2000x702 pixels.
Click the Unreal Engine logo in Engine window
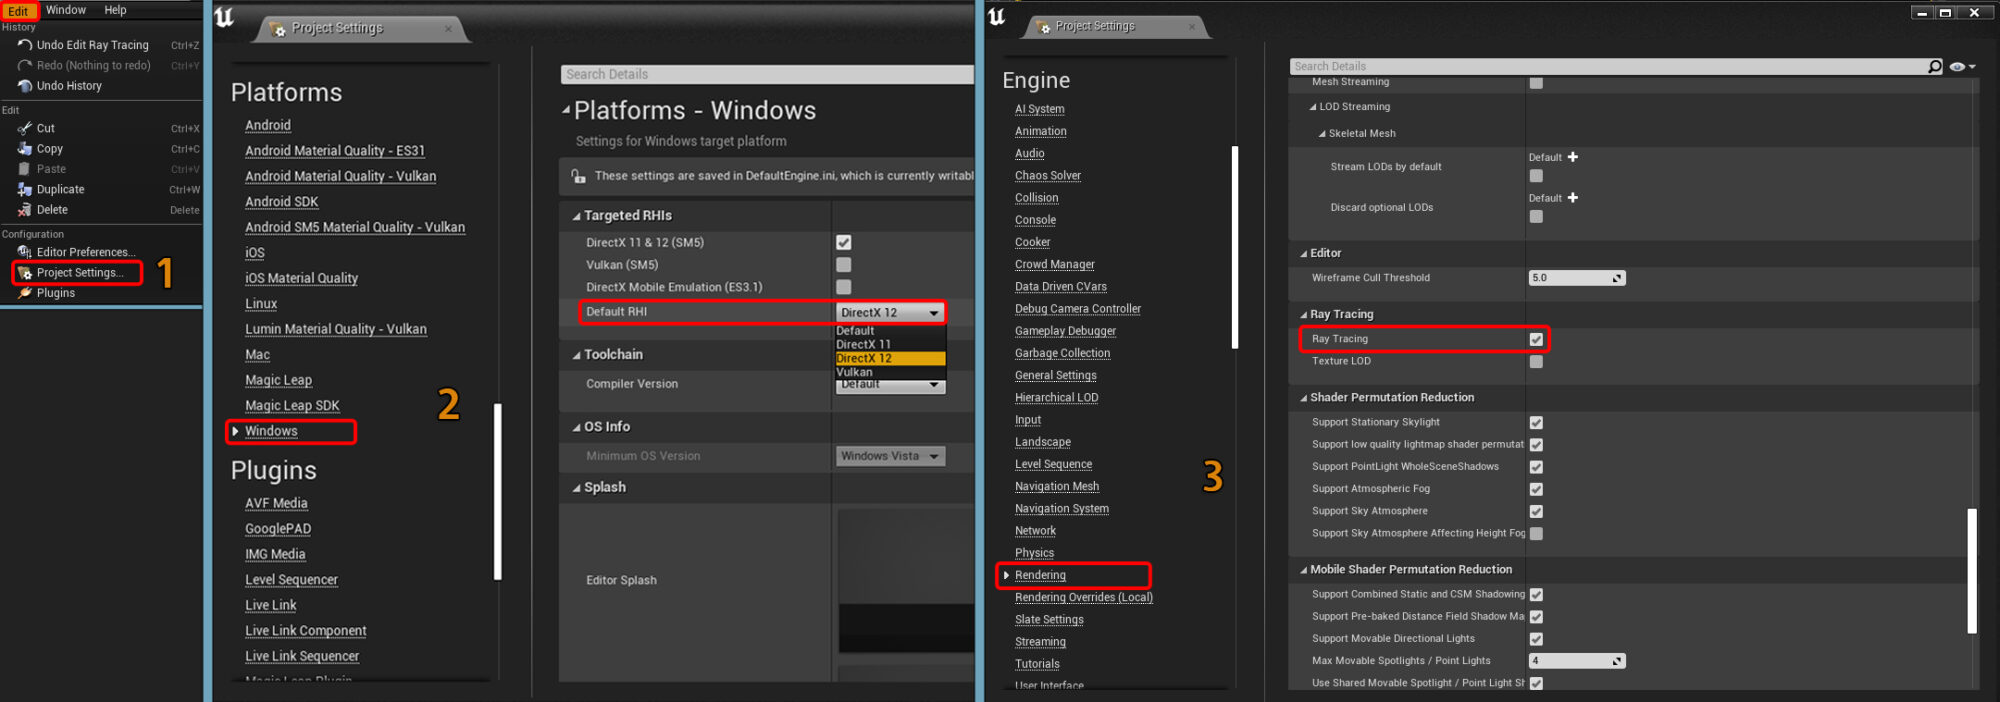[x=997, y=16]
